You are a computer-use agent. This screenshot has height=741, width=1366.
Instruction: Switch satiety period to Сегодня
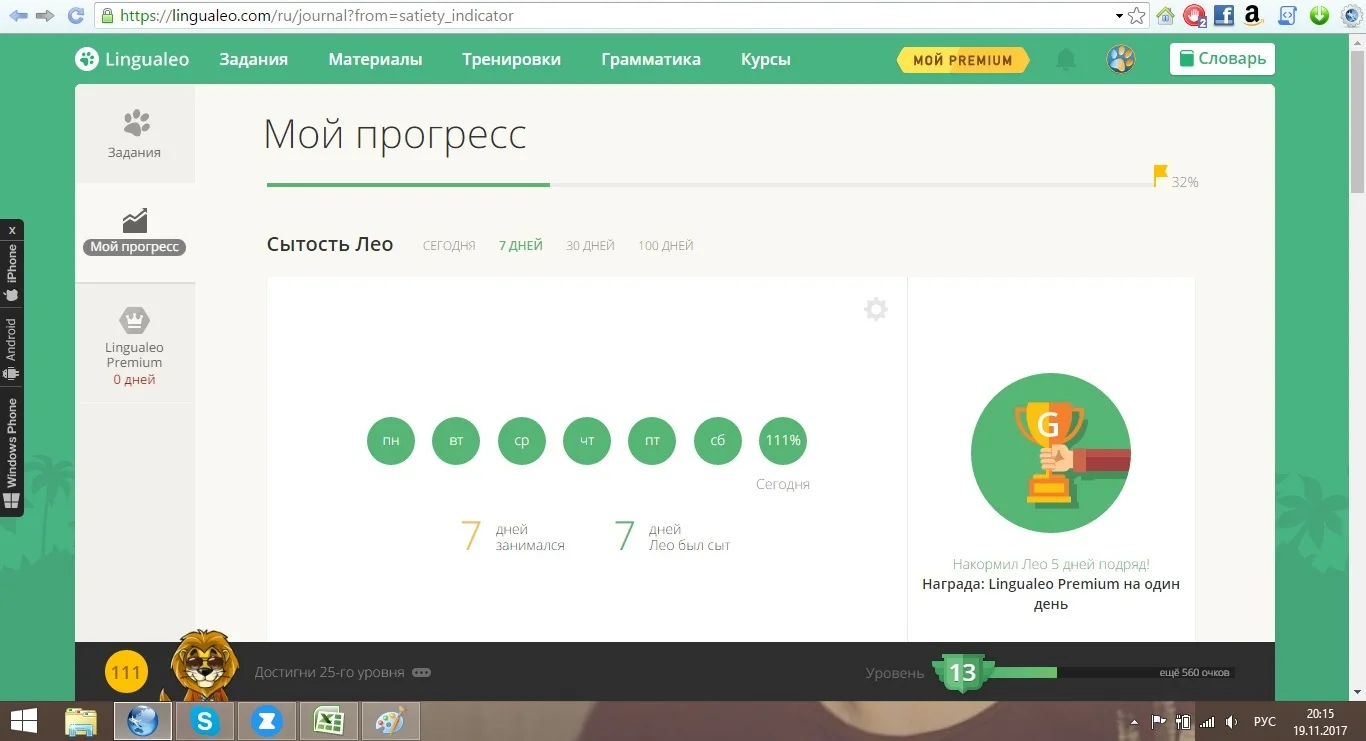click(449, 246)
